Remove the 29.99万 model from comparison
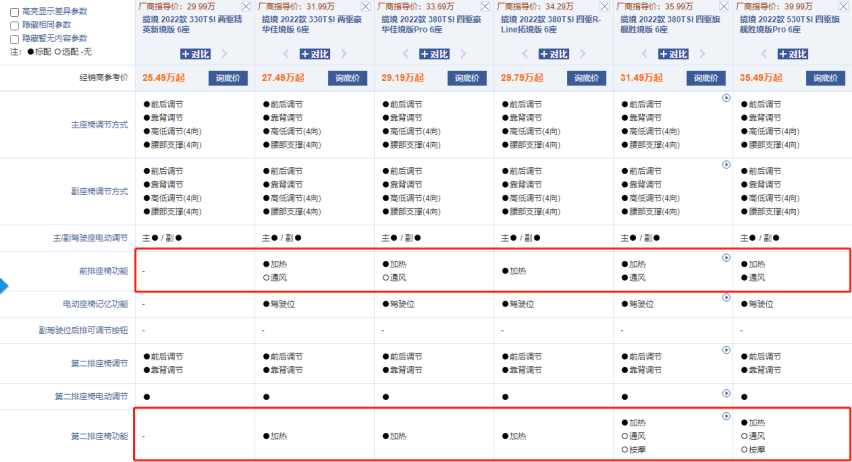Screen dimensions: 852x462 (246, 7)
